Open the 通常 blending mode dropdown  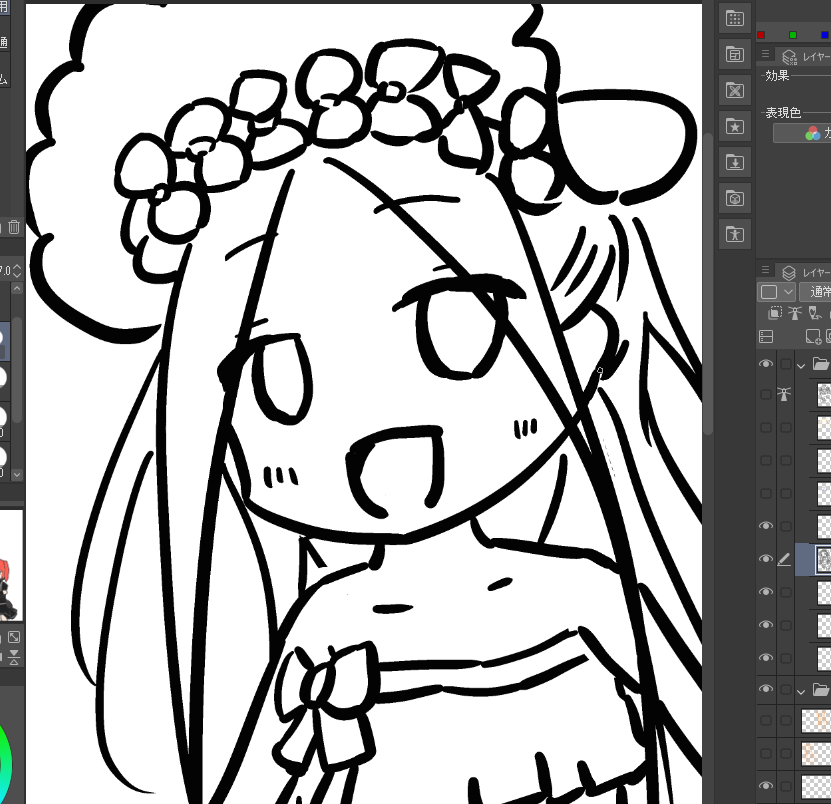tap(815, 291)
